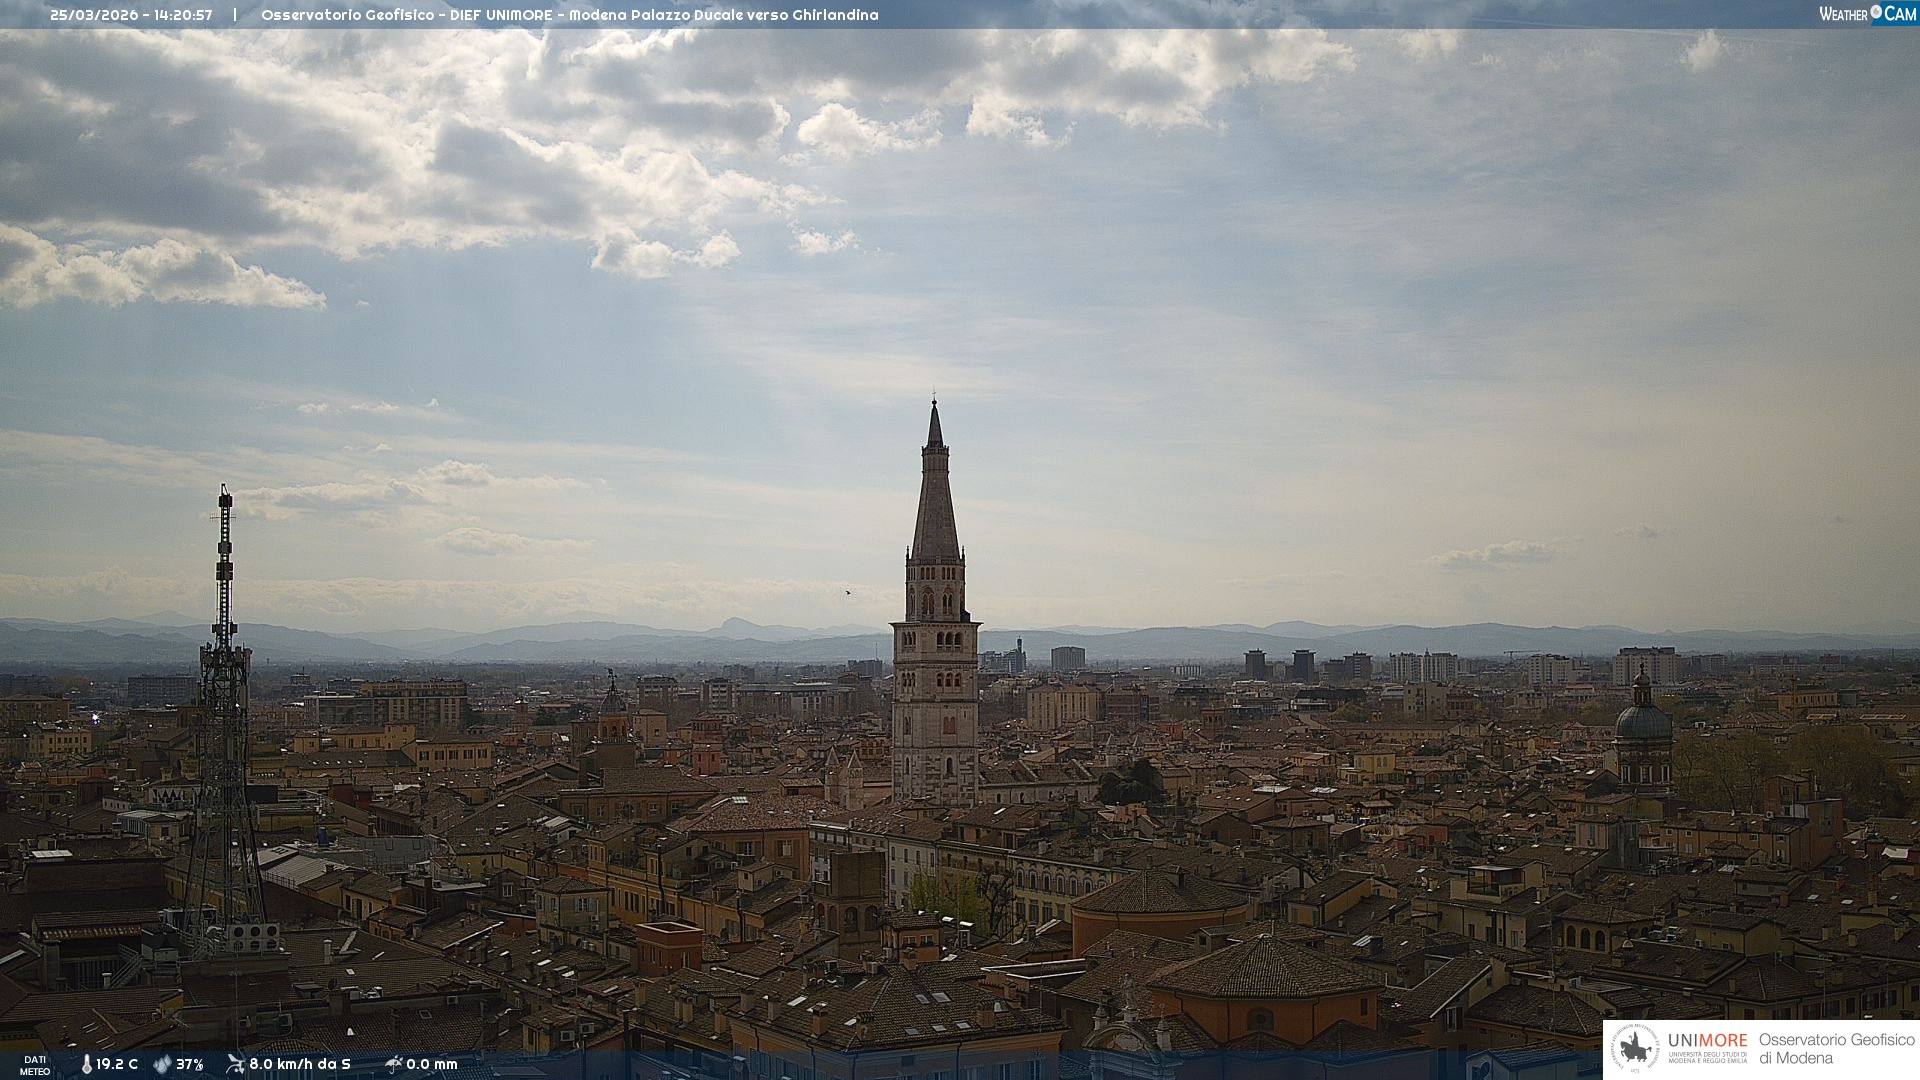The width and height of the screenshot is (1920, 1080).
Task: Click the Osservatorio Geofisico di Modena text
Action: click(x=1836, y=1048)
